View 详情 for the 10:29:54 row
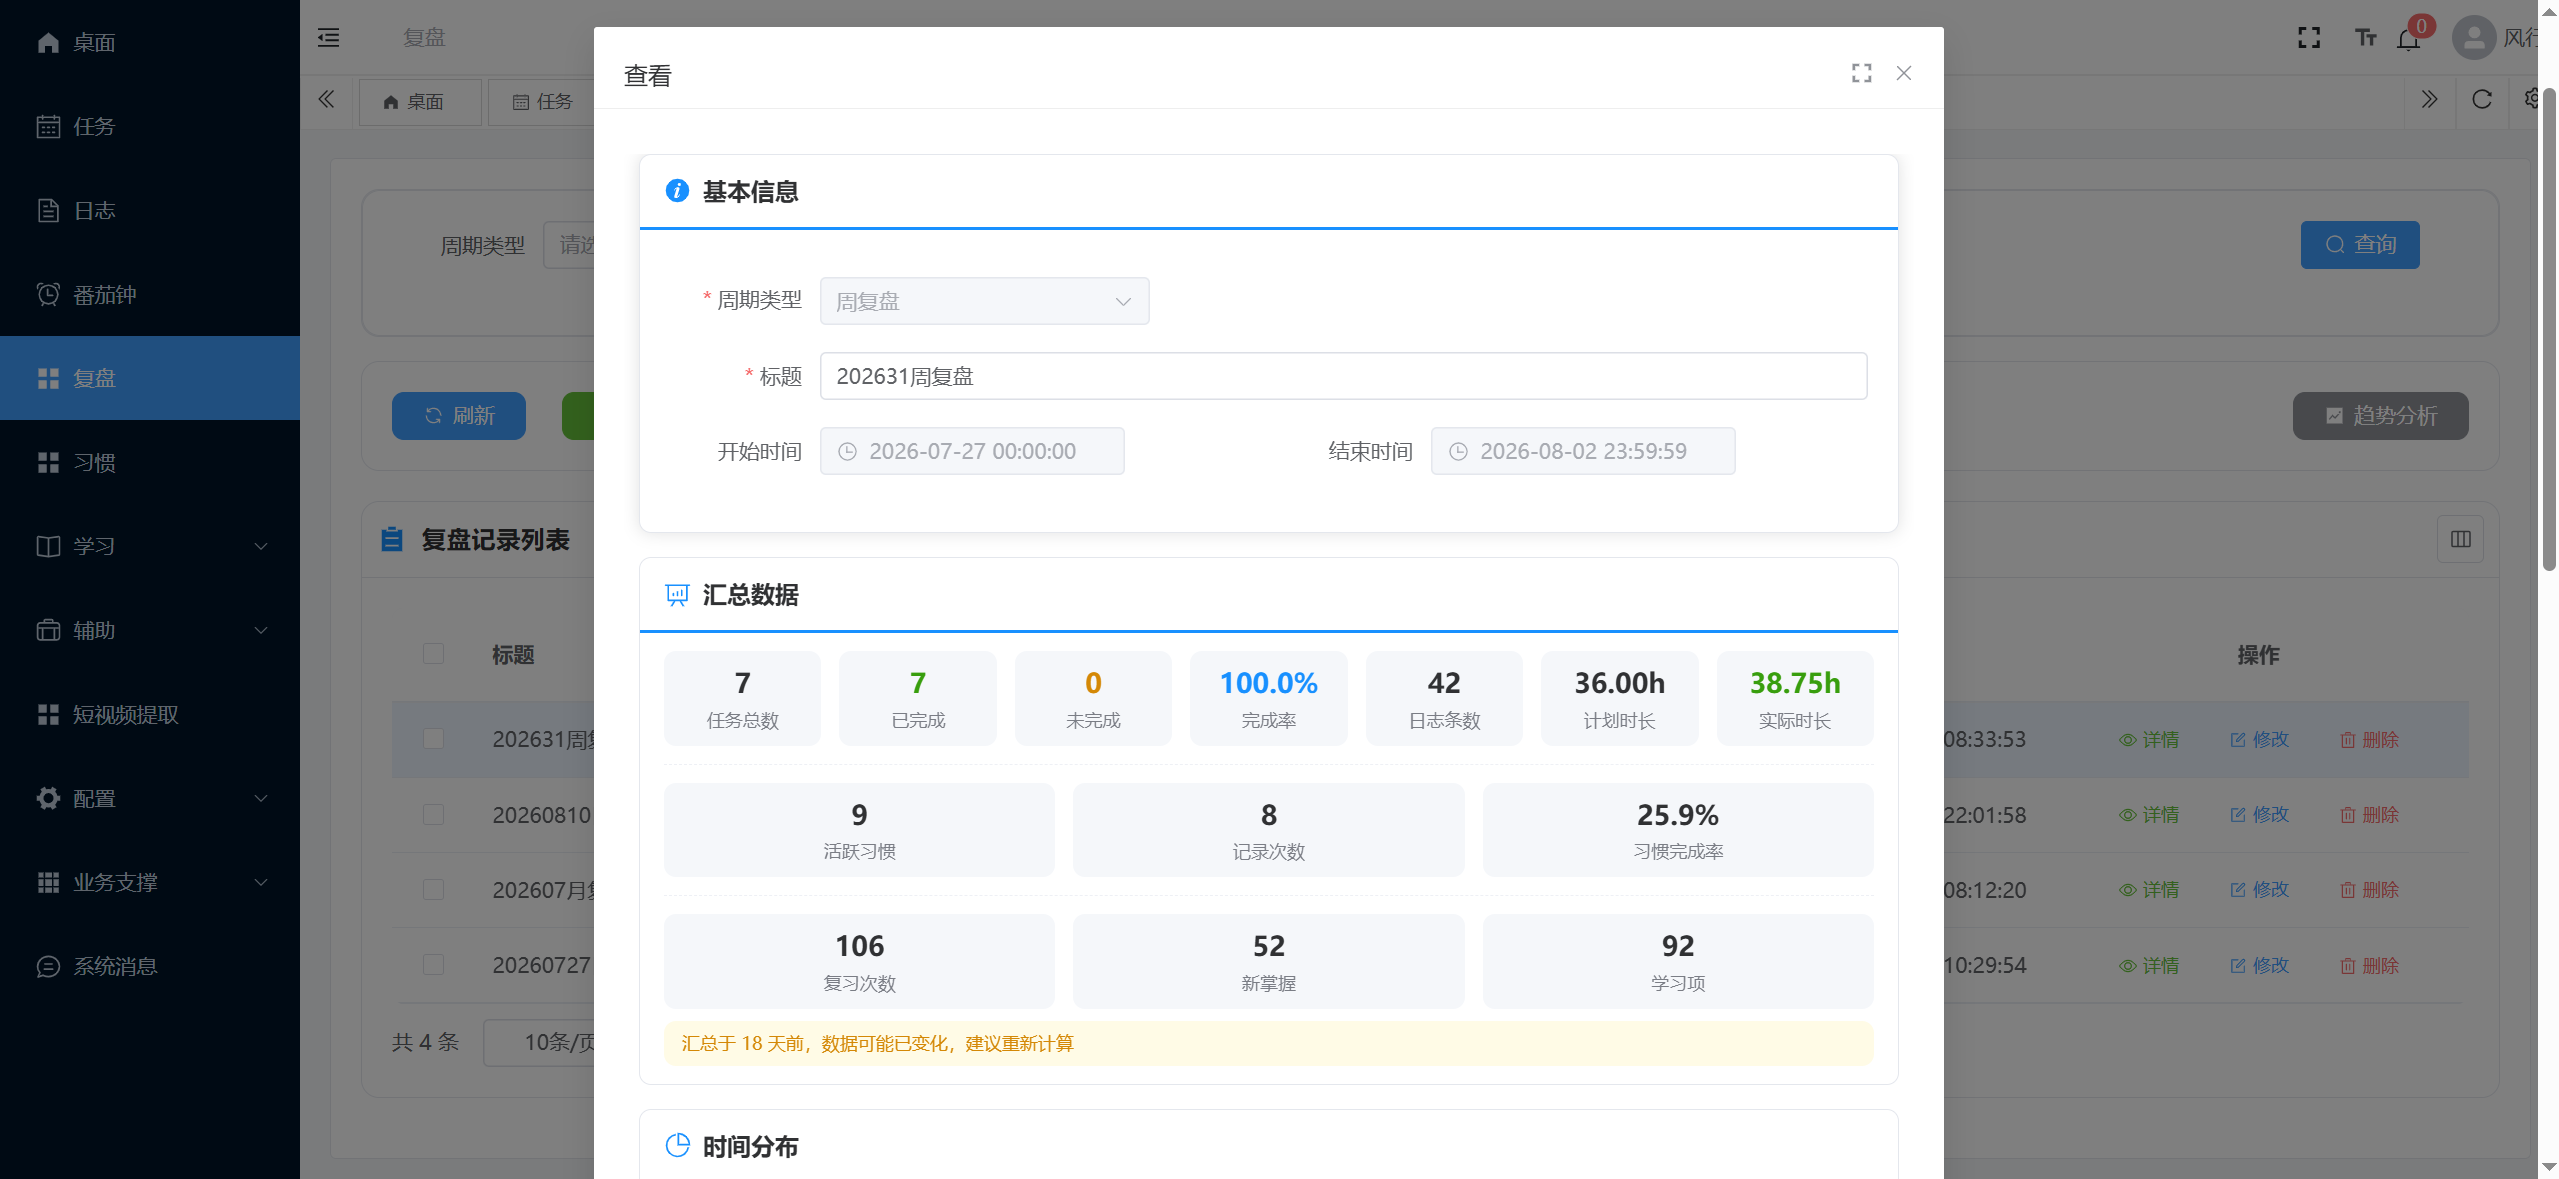Image resolution: width=2559 pixels, height=1179 pixels. (x=2148, y=966)
